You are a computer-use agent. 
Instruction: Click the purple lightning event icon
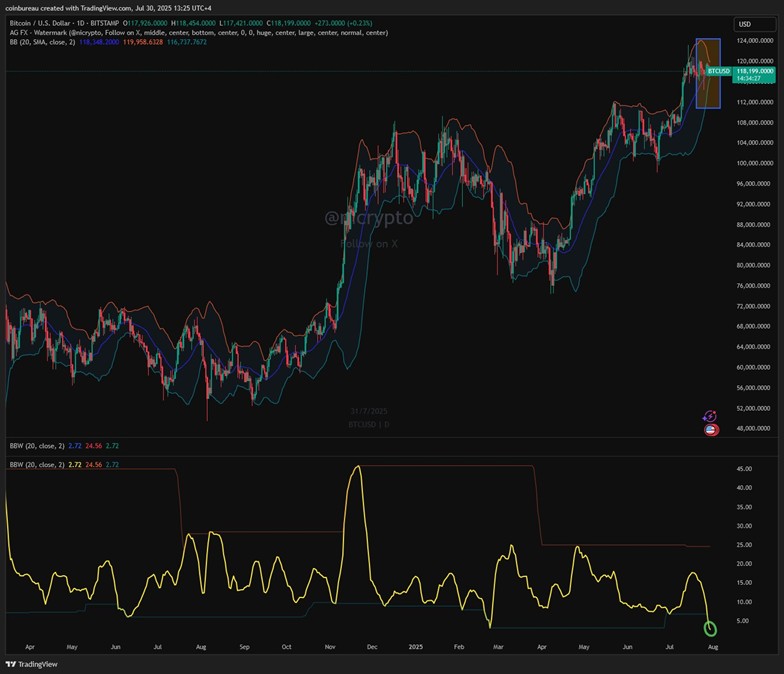(710, 416)
